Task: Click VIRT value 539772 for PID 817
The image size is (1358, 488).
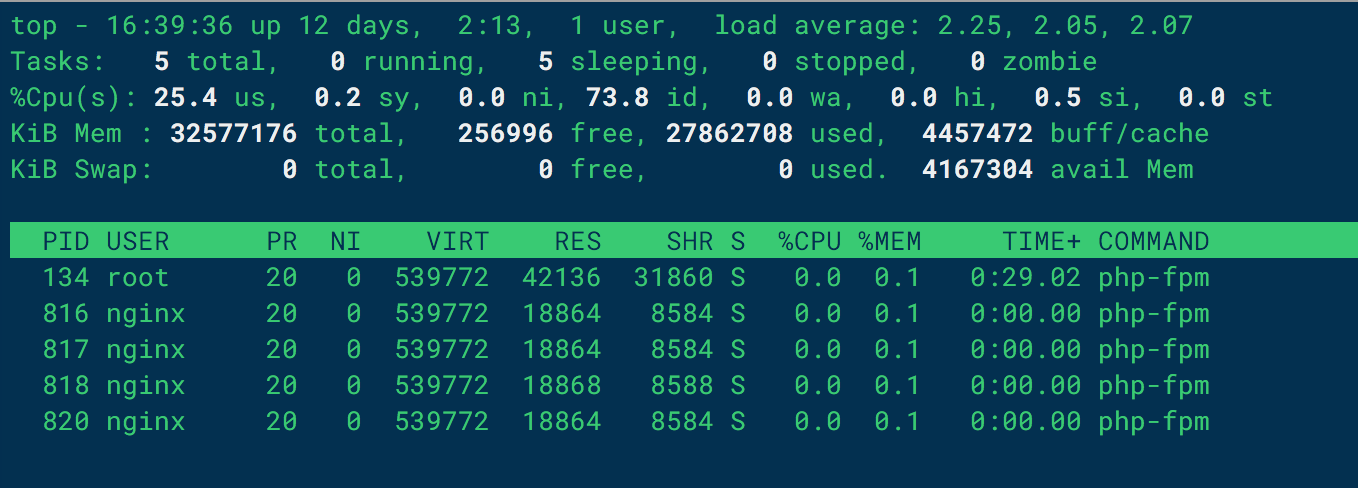Action: 442,349
